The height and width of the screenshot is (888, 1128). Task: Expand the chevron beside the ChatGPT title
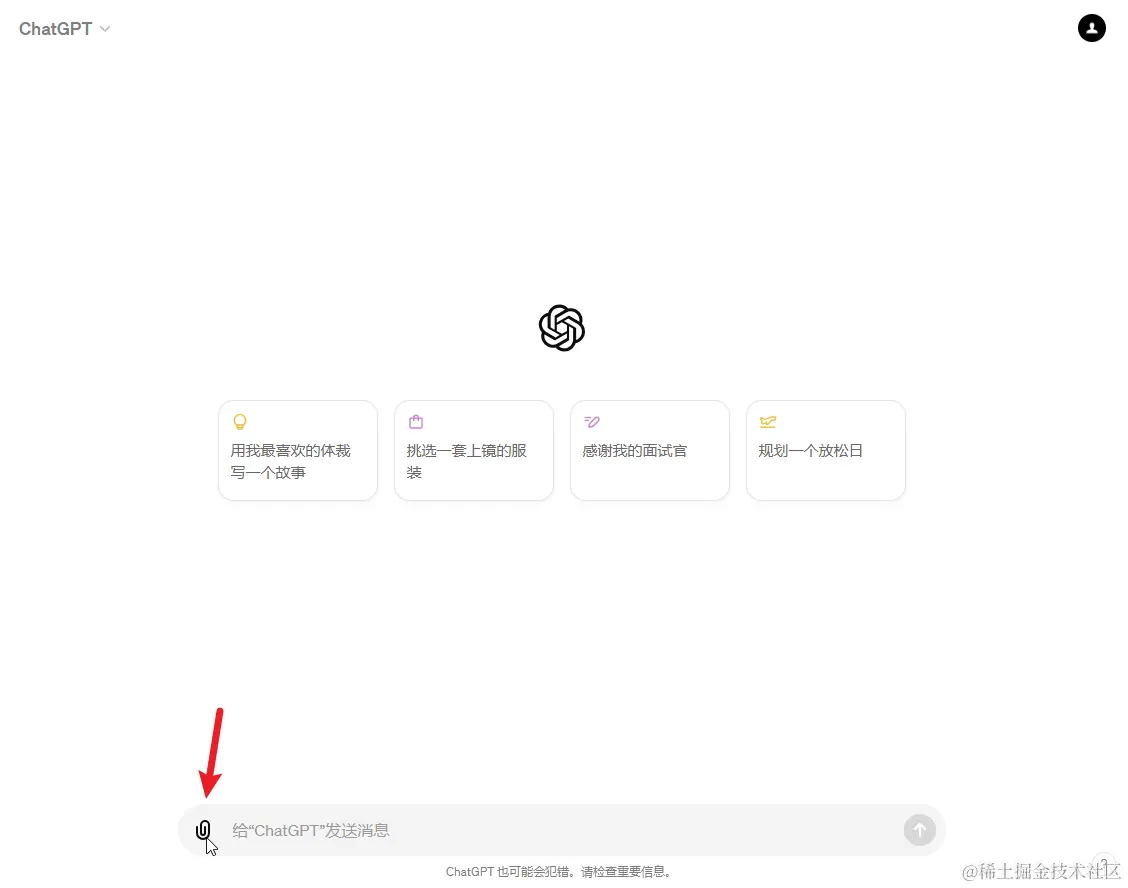coord(105,29)
